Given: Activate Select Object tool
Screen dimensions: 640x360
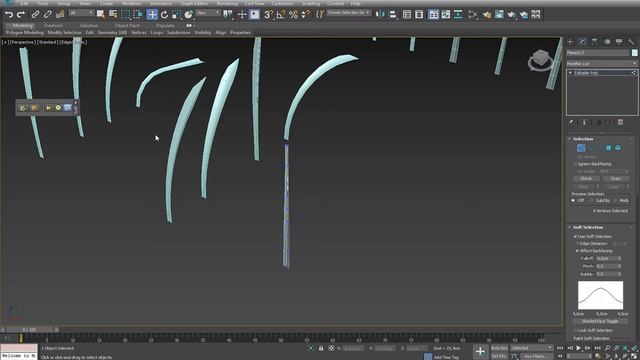Looking at the screenshot, I should click(100, 15).
